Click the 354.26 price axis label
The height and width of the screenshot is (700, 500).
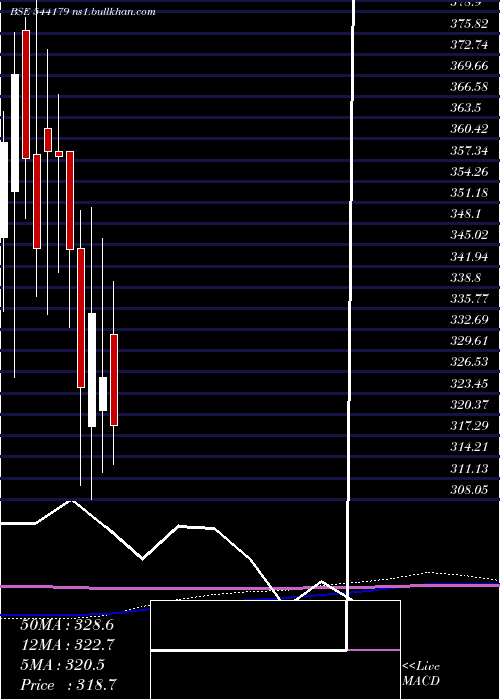pyautogui.click(x=469, y=172)
